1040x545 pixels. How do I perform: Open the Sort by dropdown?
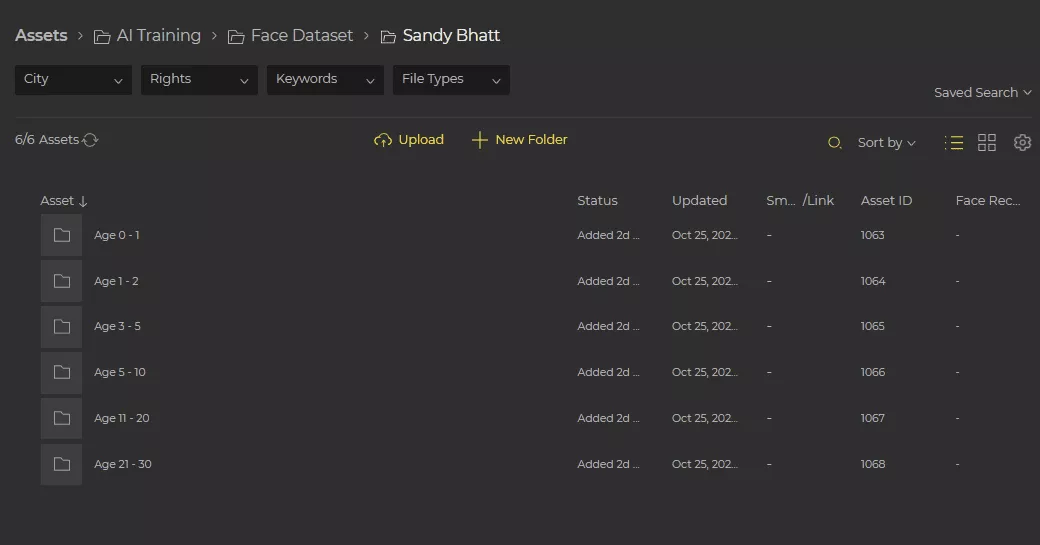coord(886,143)
